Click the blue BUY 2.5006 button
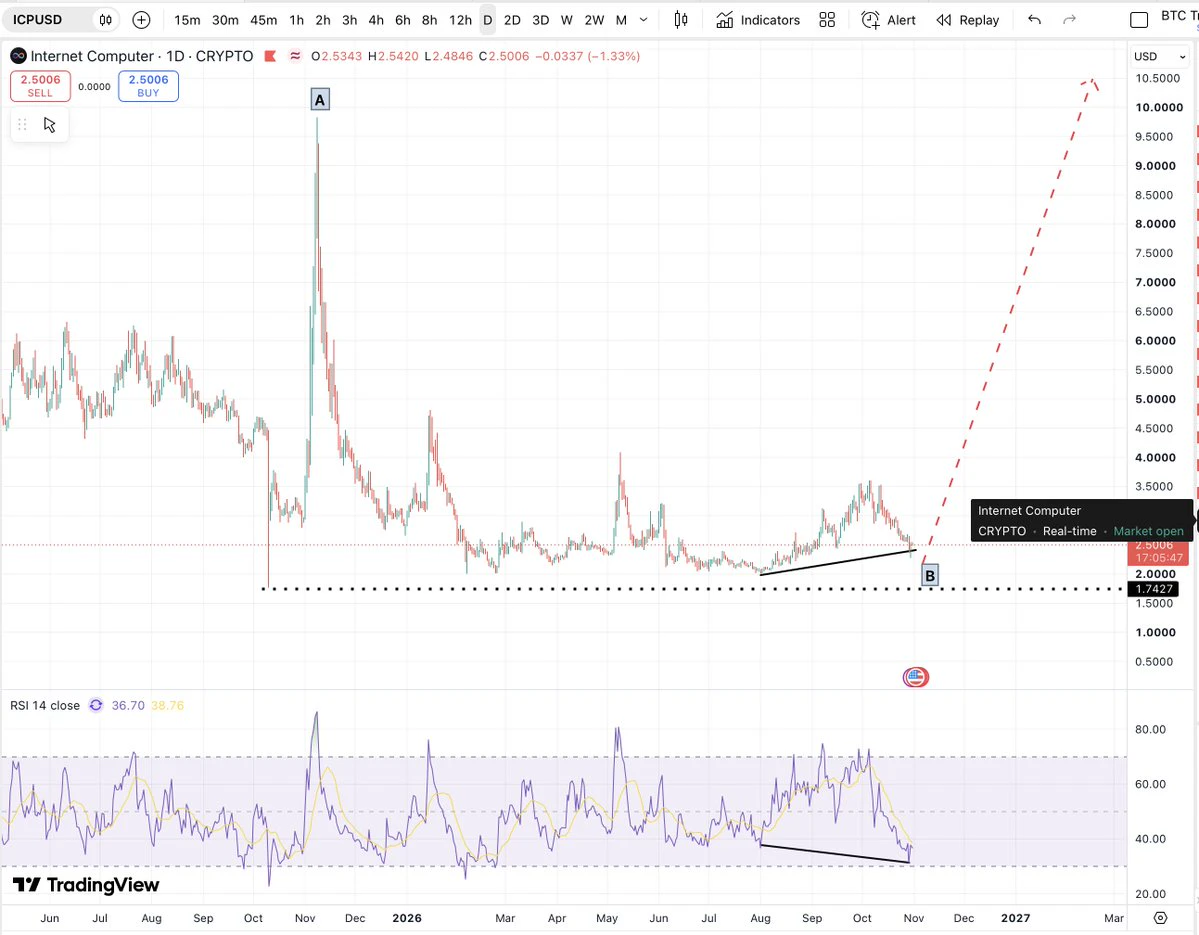The width and height of the screenshot is (1199, 935). pyautogui.click(x=148, y=86)
